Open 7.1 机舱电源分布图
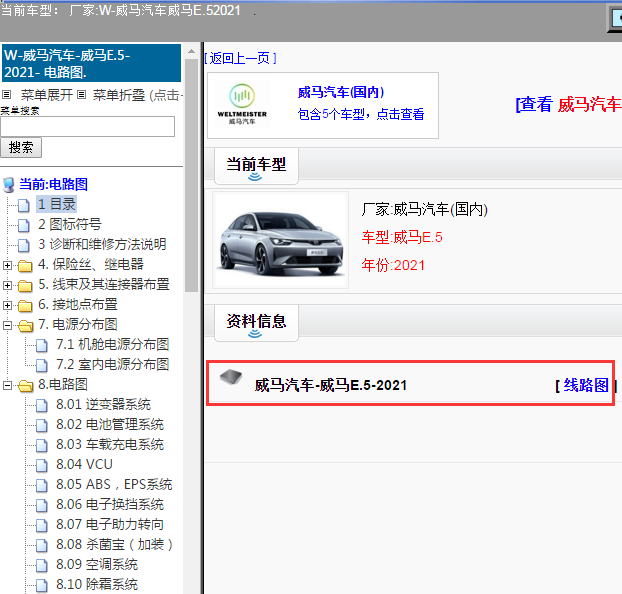622x594 pixels. 113,344
